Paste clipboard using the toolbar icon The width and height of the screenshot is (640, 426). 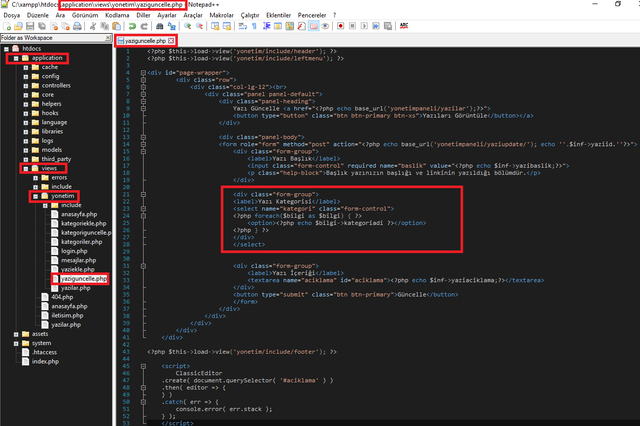click(117, 26)
